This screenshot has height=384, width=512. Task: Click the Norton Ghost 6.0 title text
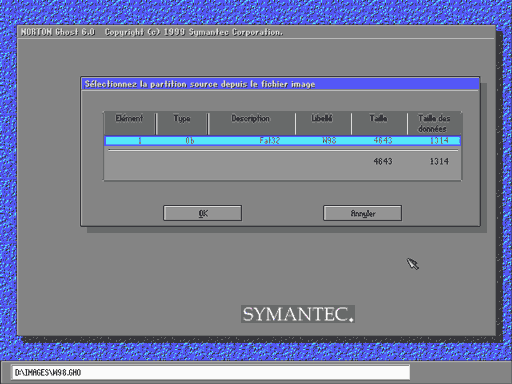click(x=58, y=32)
